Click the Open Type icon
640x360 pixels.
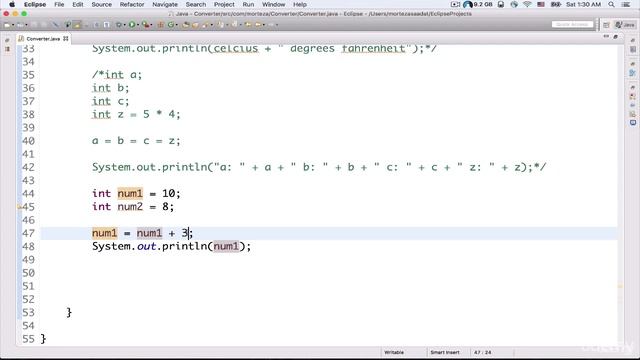click(x=186, y=25)
